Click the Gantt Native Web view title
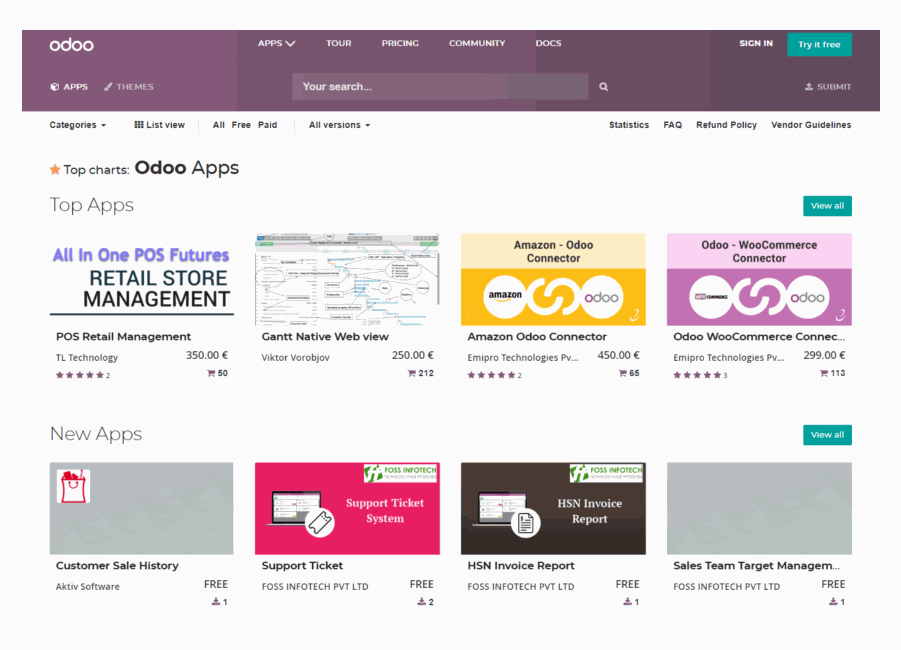This screenshot has width=901, height=650. pos(325,337)
